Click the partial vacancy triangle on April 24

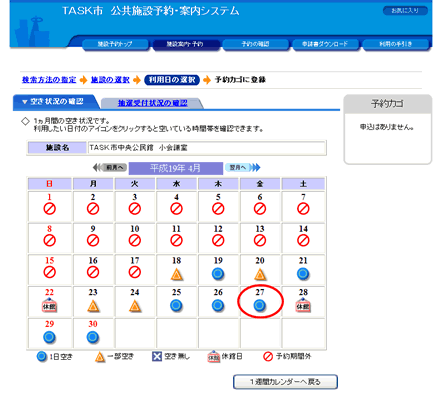coord(135,306)
